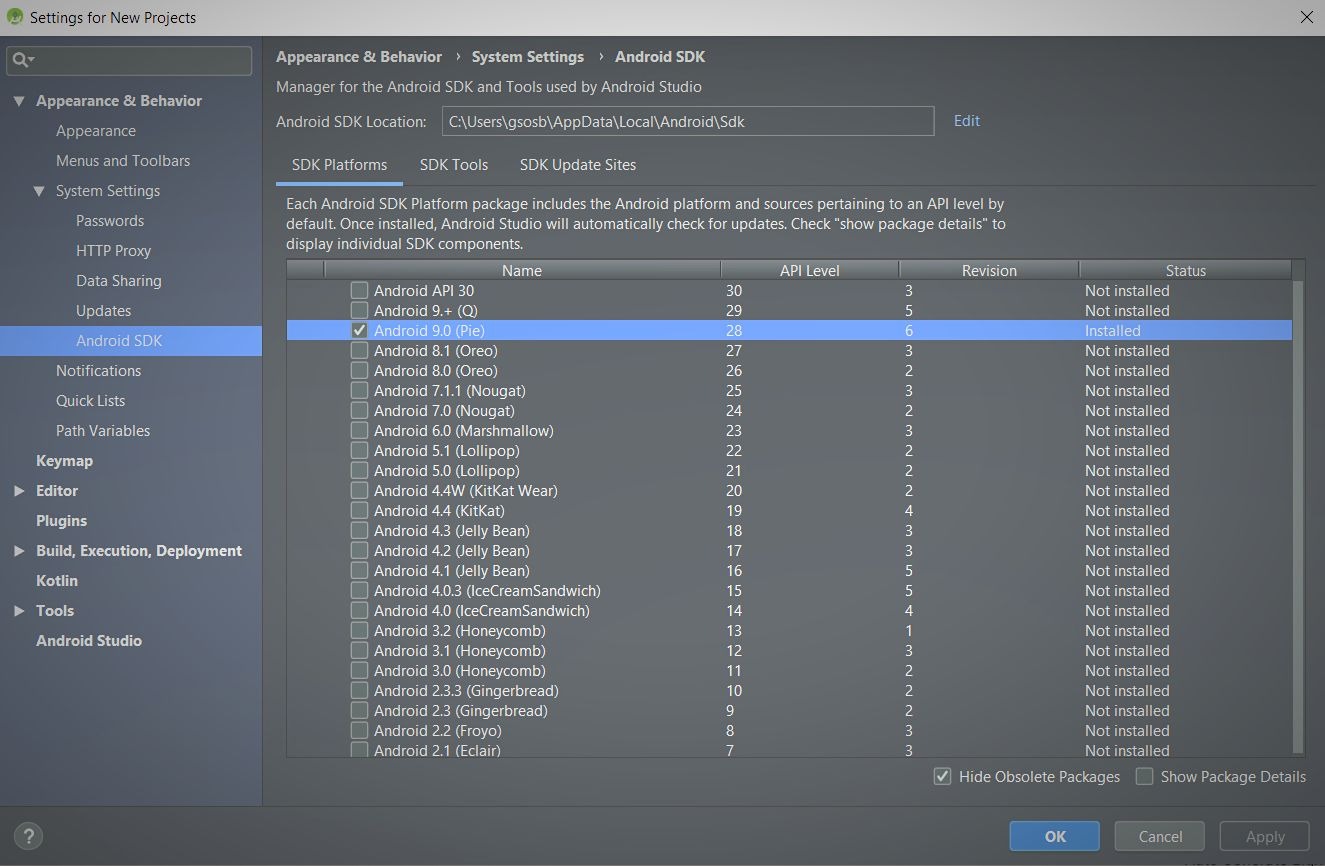This screenshot has width=1325, height=866.
Task: Select Updates in settings tree
Action: click(104, 311)
